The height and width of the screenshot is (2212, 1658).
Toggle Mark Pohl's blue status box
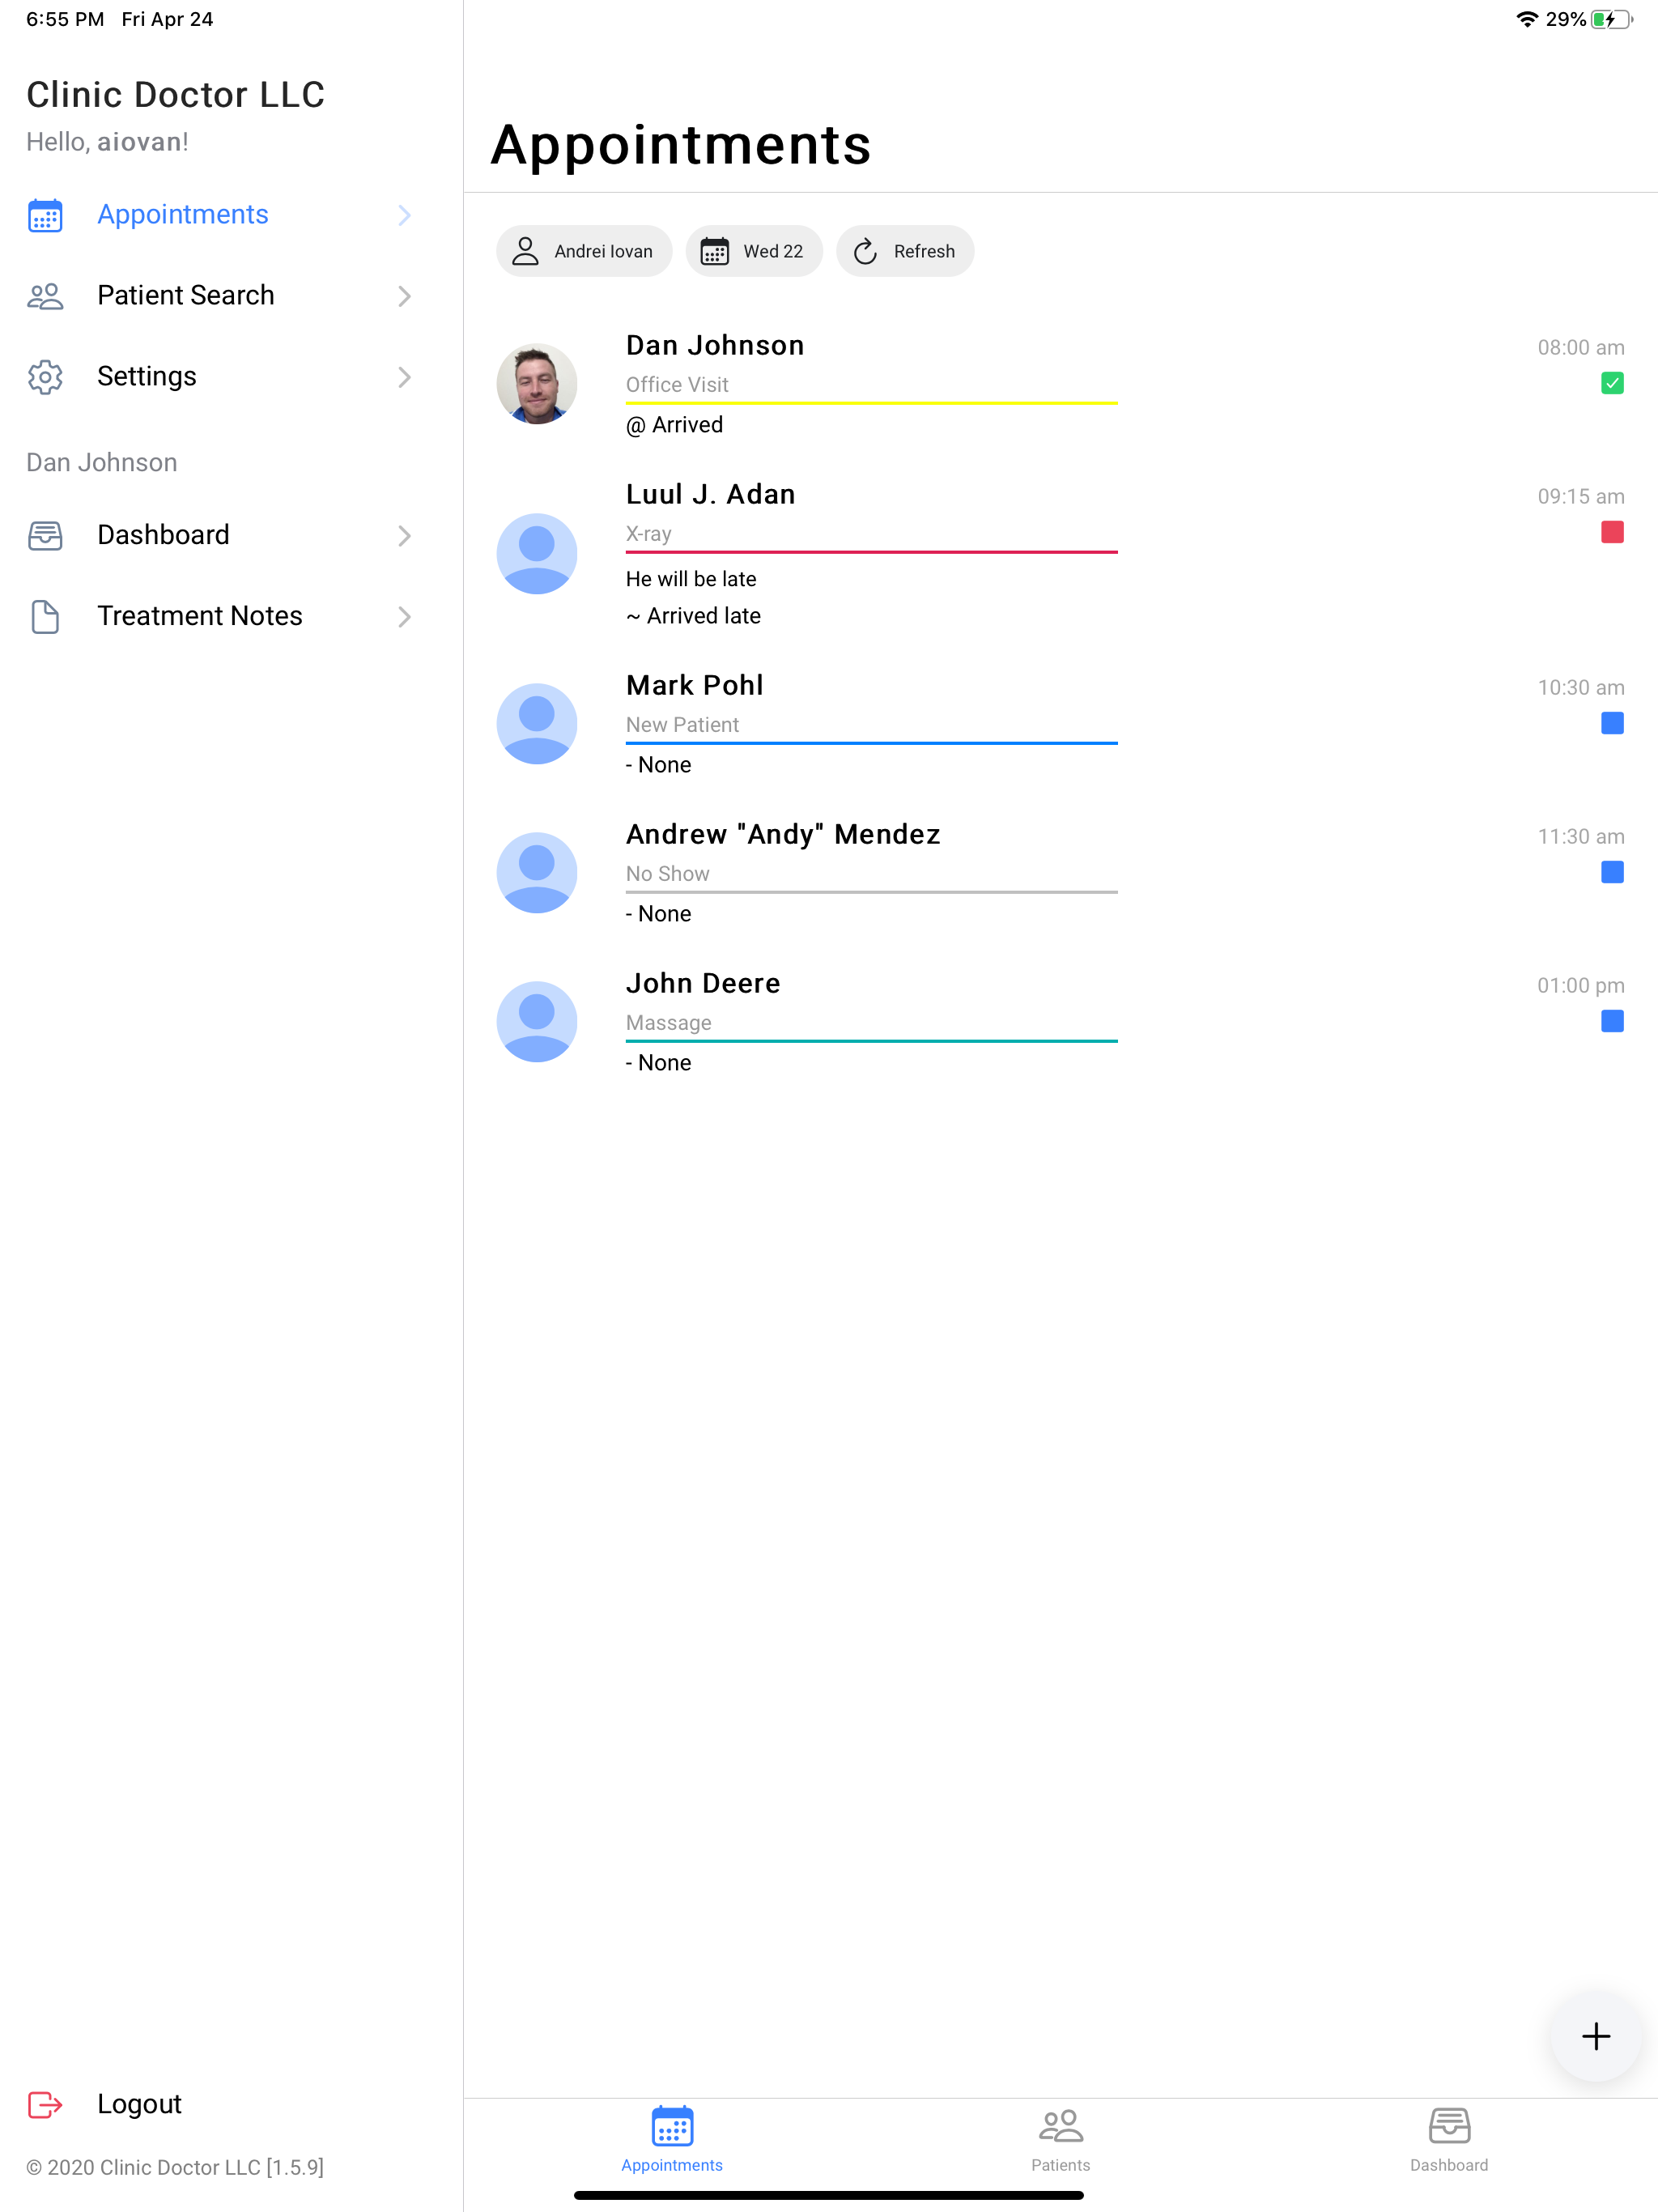coord(1612,723)
